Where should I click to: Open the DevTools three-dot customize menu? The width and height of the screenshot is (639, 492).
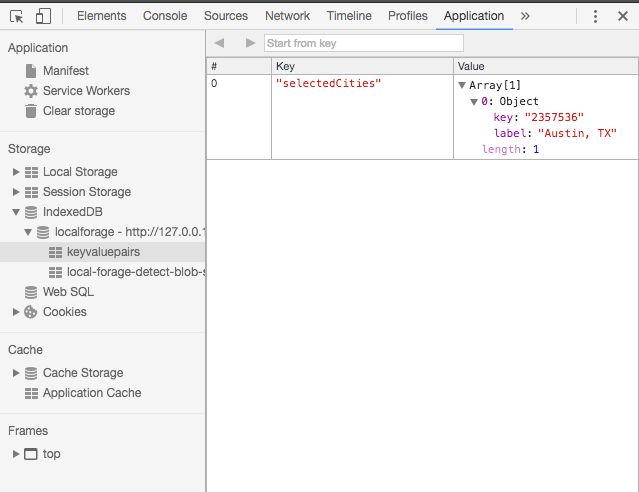[x=595, y=16]
